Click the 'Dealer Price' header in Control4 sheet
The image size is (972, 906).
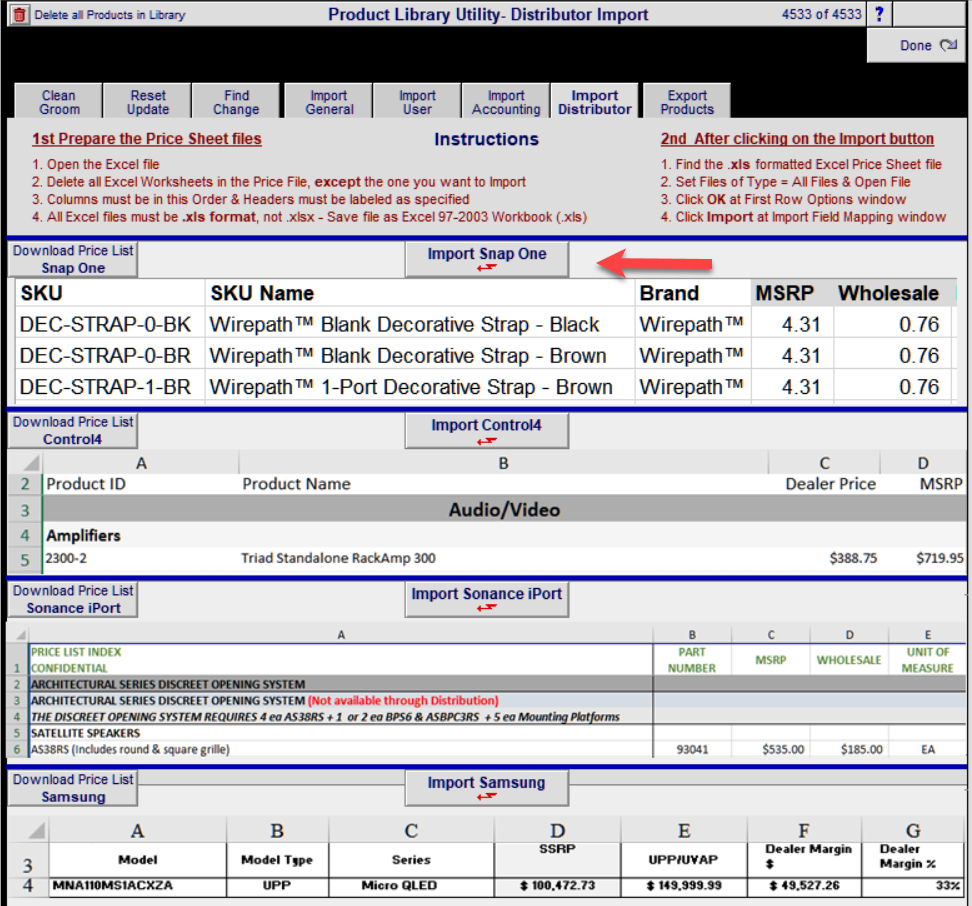tap(830, 484)
